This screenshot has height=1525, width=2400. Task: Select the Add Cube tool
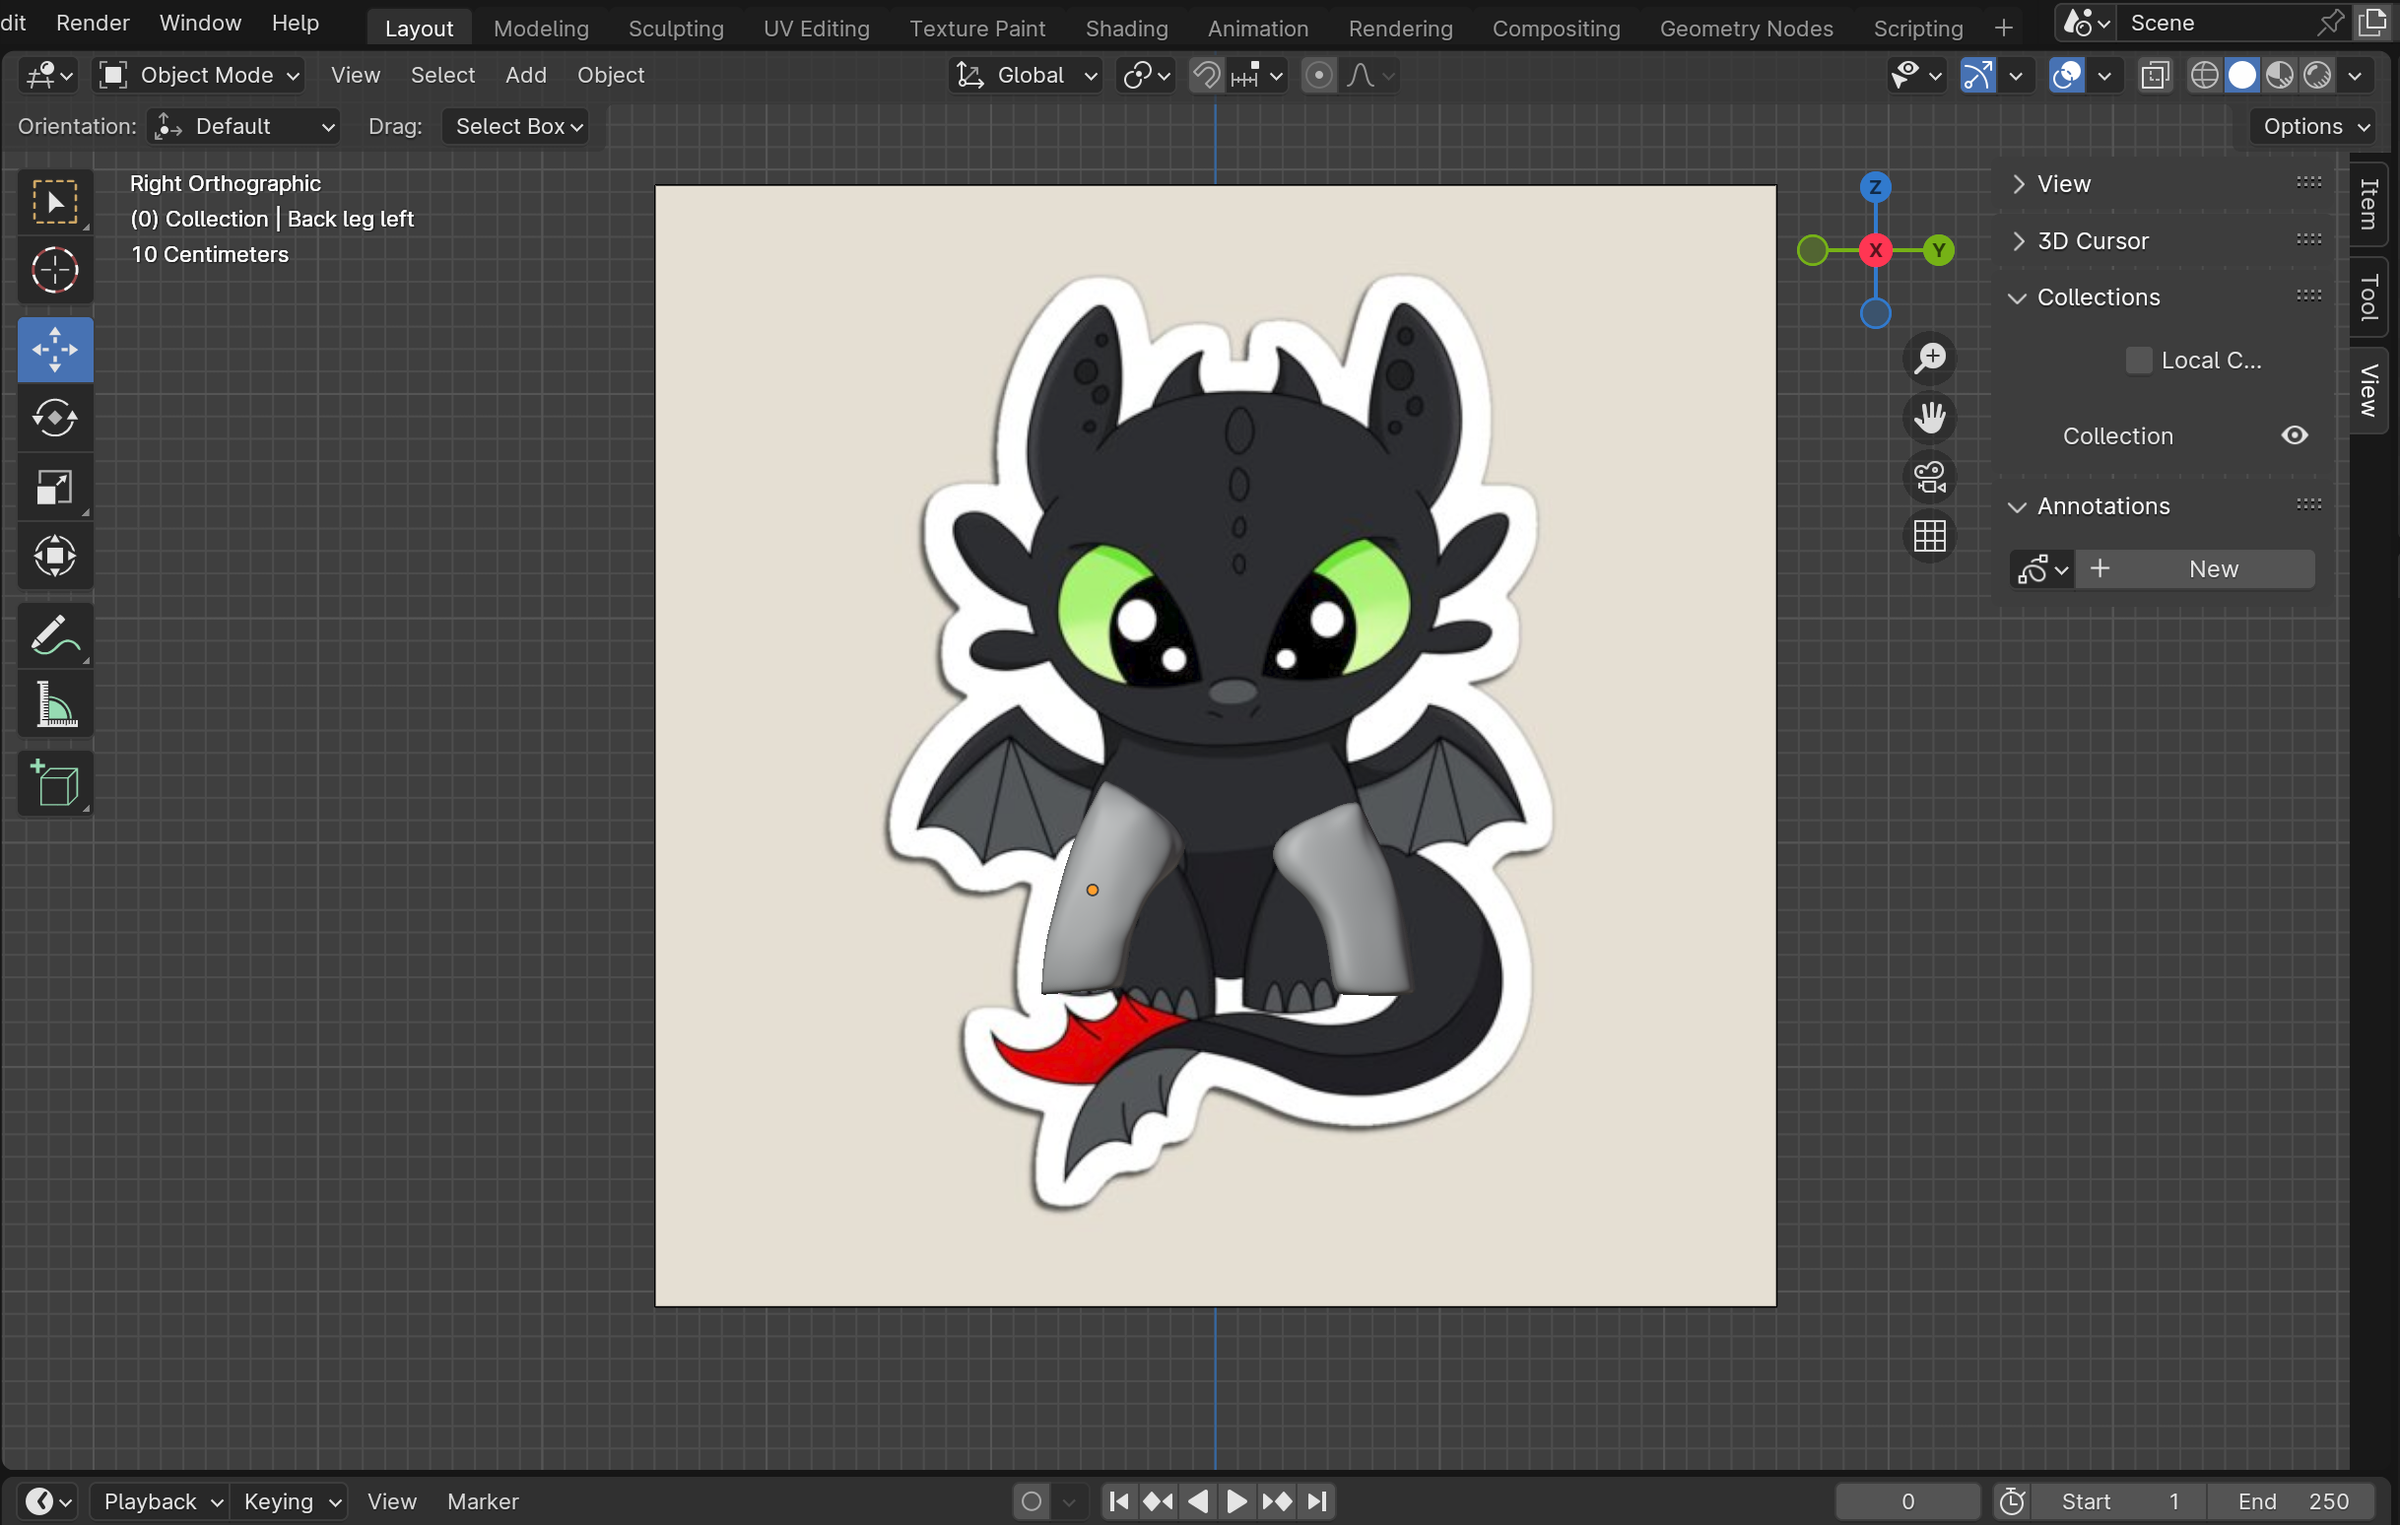coord(55,783)
